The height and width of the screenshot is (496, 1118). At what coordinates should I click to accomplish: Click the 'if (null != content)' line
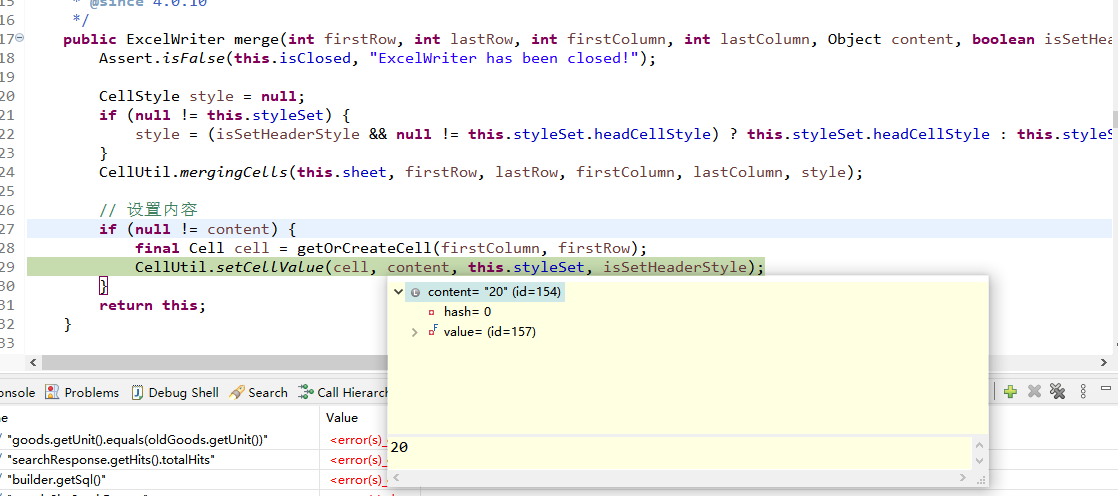pos(198,229)
